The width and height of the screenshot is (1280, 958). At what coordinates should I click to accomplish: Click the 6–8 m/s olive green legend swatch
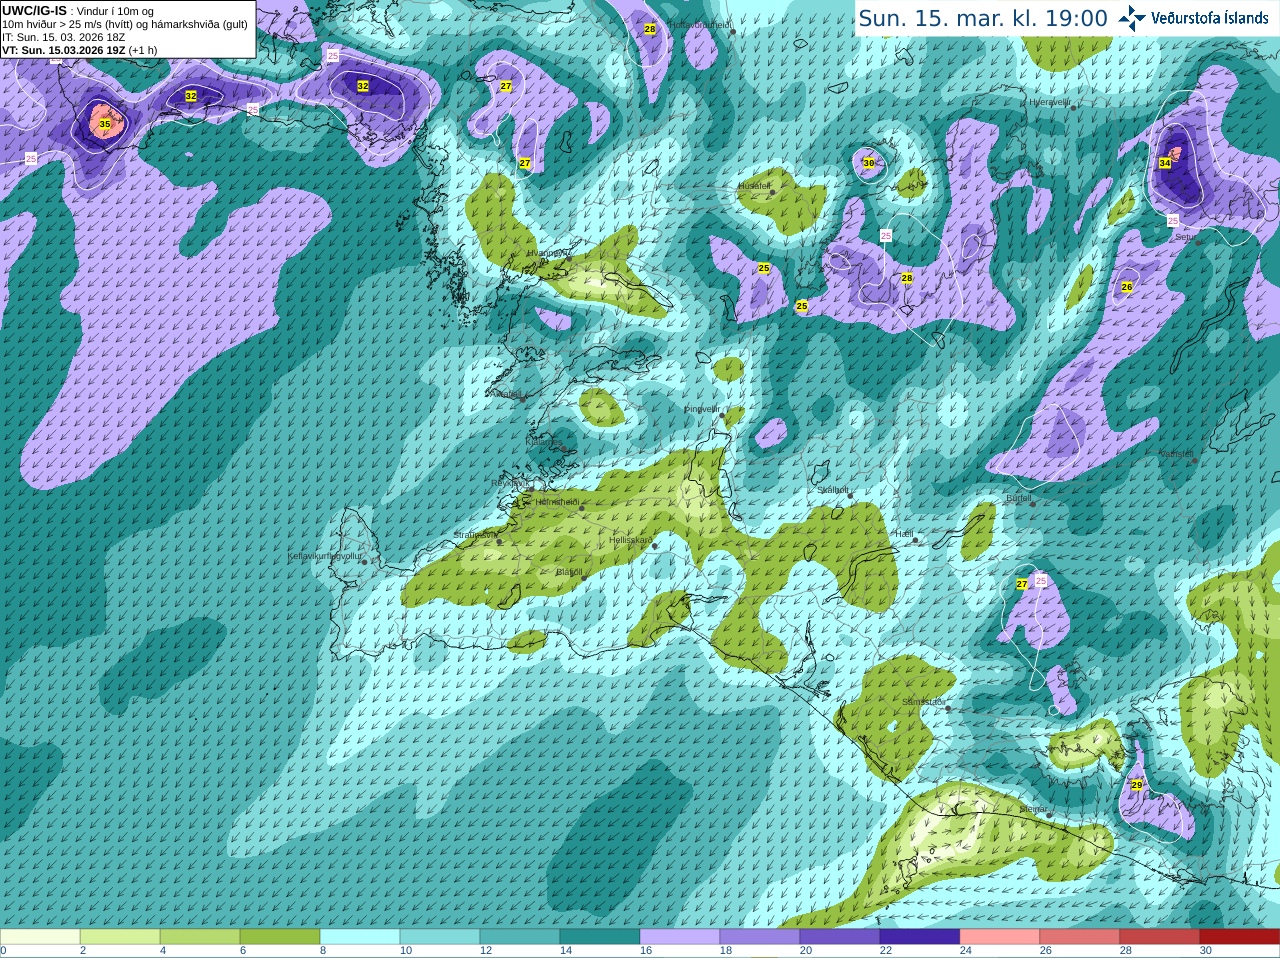[x=280, y=937]
